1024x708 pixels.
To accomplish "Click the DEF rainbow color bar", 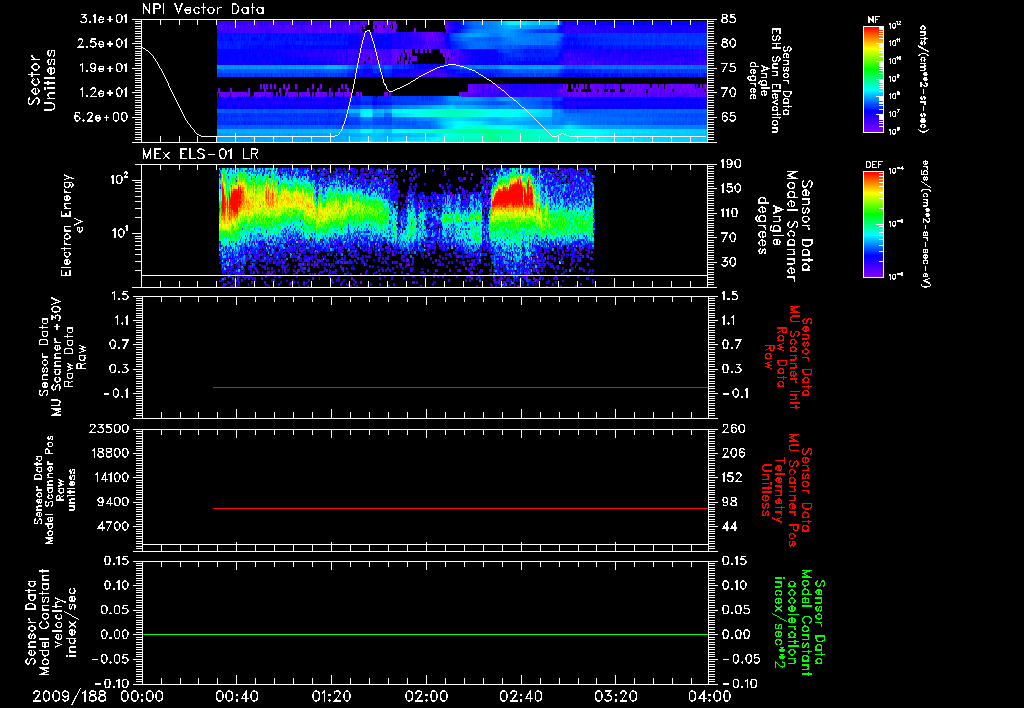I will point(873,224).
